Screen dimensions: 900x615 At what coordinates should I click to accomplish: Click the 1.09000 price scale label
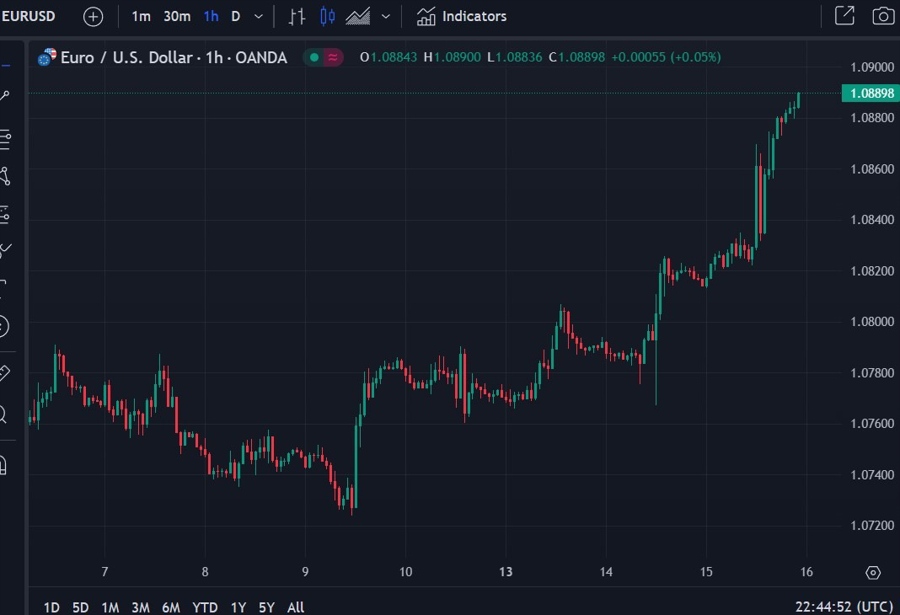(x=872, y=67)
